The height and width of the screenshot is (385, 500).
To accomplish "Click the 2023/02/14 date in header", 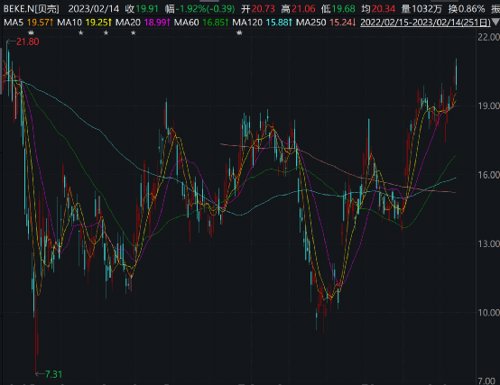I will point(93,9).
